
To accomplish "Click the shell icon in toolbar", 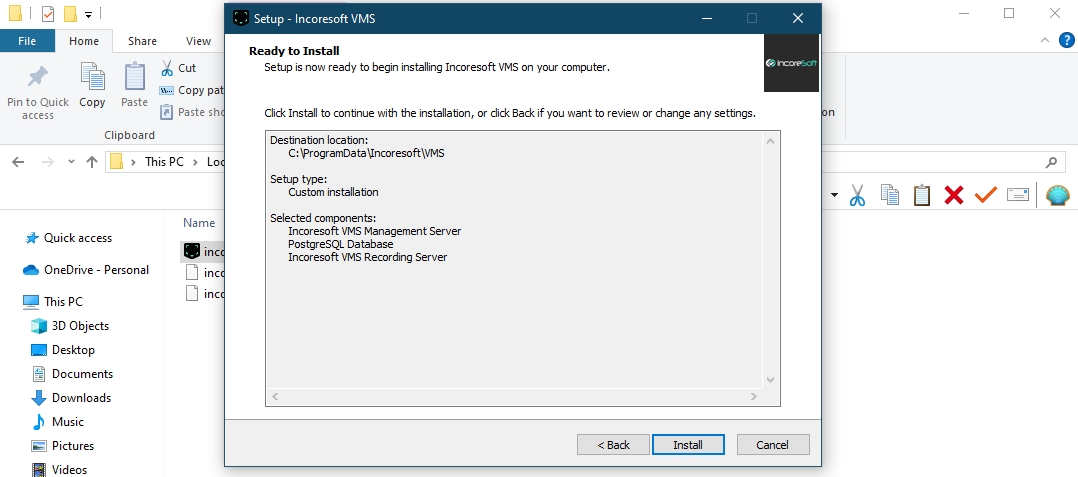I will coord(1058,195).
